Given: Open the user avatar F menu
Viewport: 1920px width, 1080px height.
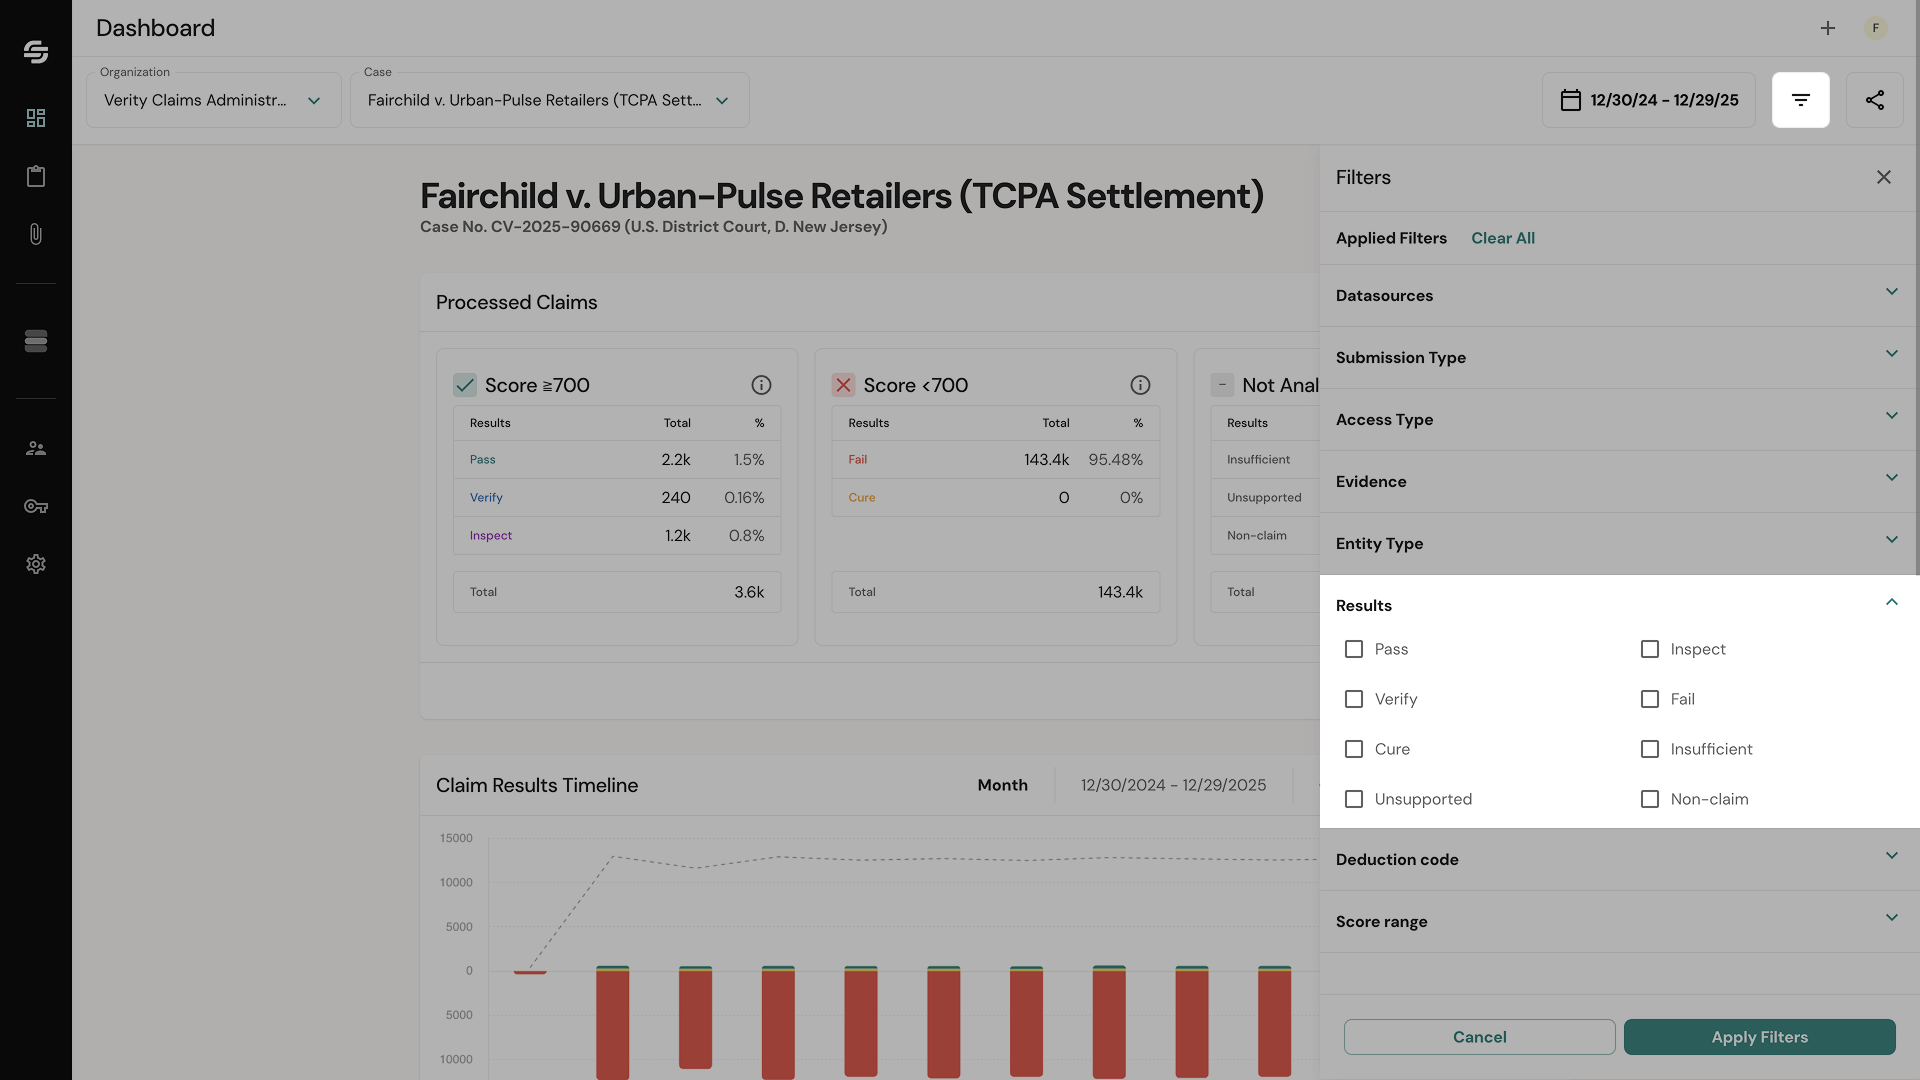Looking at the screenshot, I should point(1876,28).
